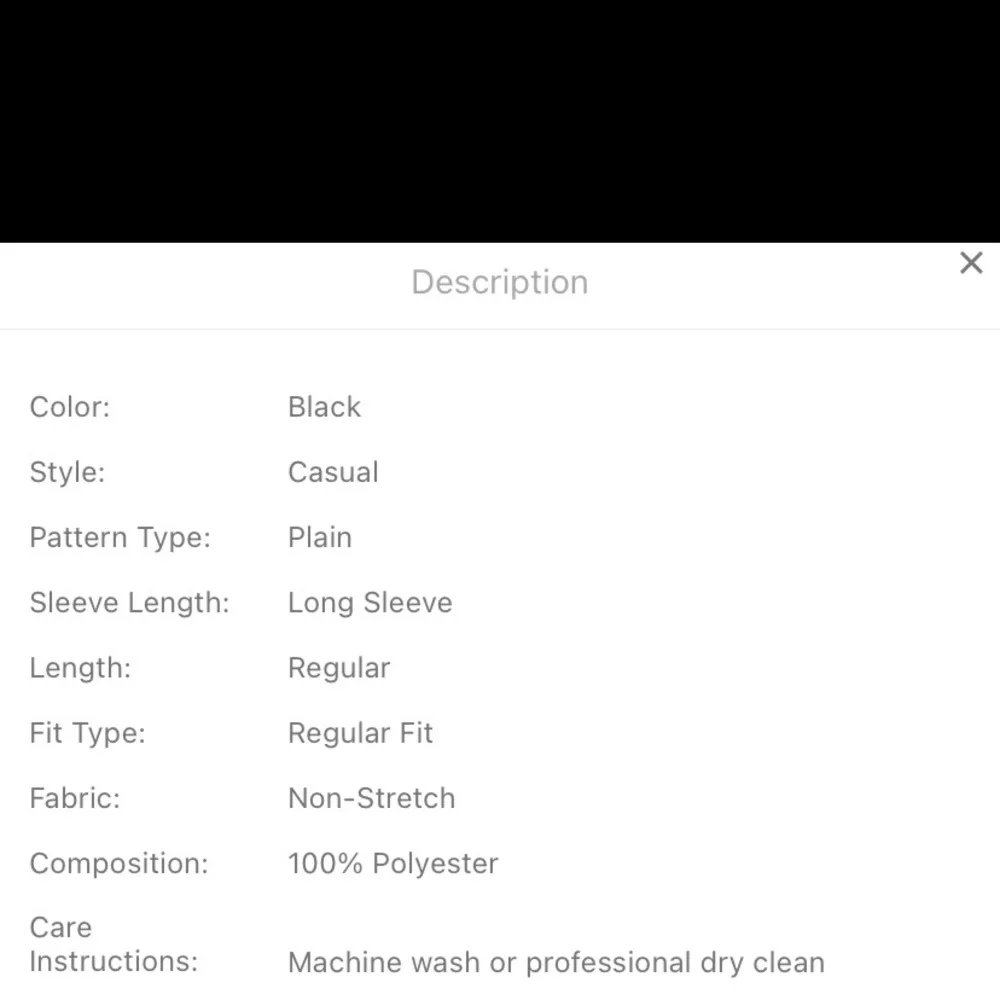The height and width of the screenshot is (1000, 1000).
Task: Click the Fit Type: label
Action: point(87,733)
